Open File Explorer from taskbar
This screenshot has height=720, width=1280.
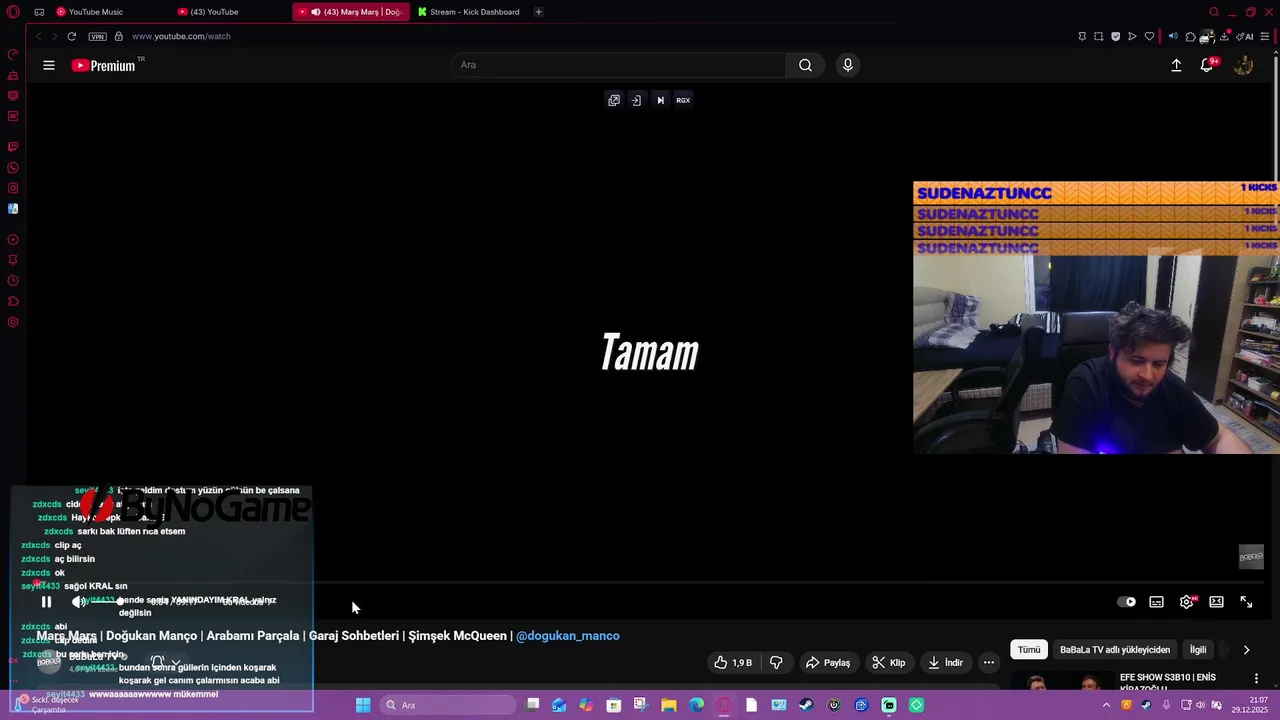pos(669,705)
